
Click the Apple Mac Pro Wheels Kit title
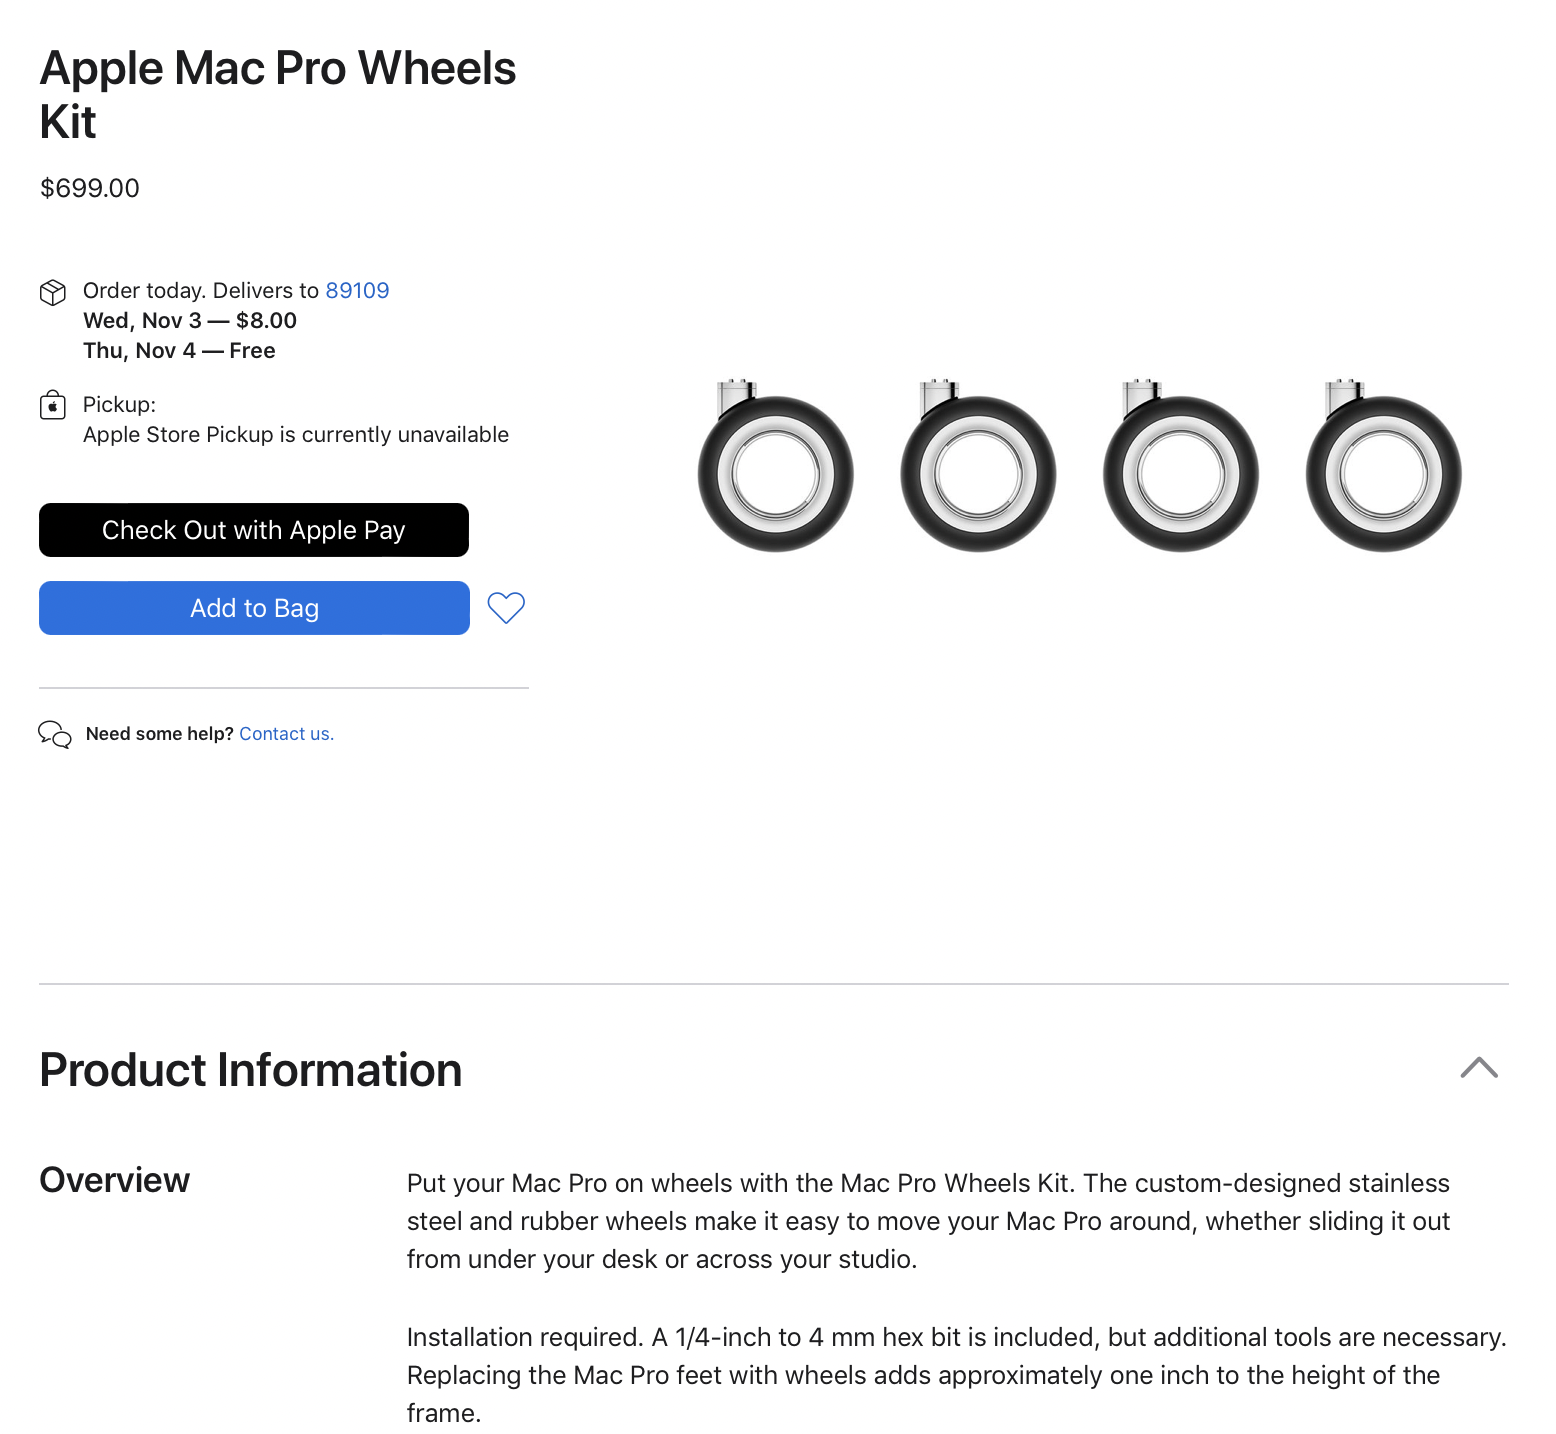coord(278,95)
